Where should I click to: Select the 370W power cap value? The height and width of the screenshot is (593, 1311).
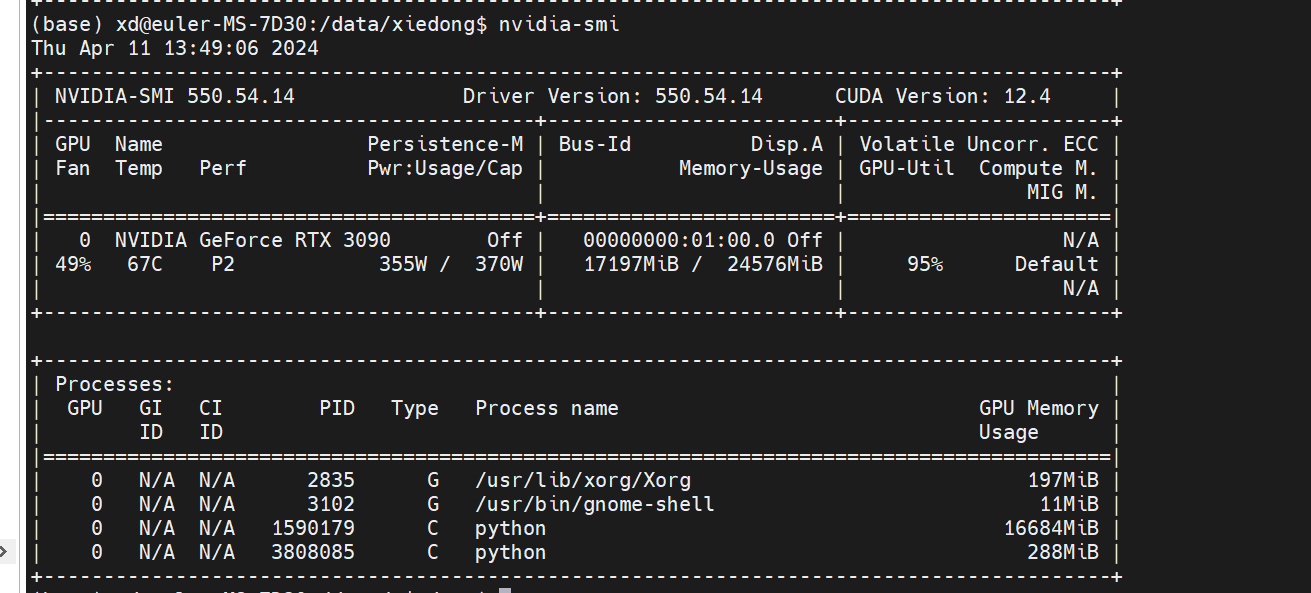coord(499,264)
